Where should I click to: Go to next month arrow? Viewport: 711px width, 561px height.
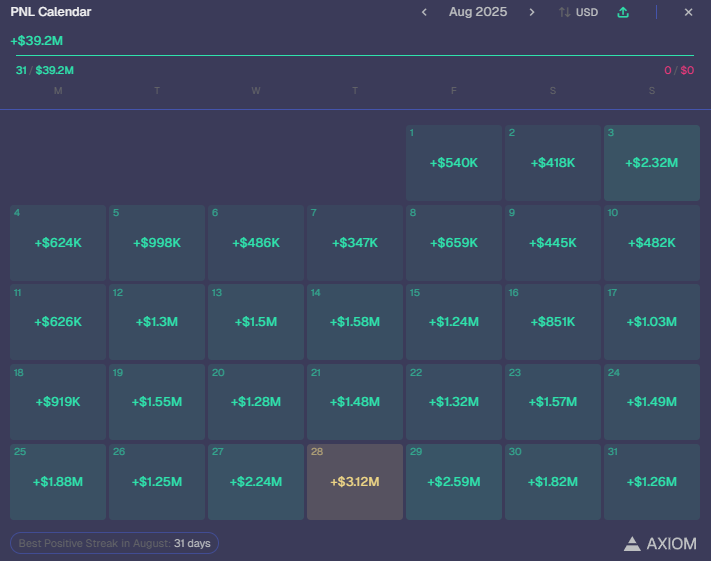pyautogui.click(x=532, y=12)
